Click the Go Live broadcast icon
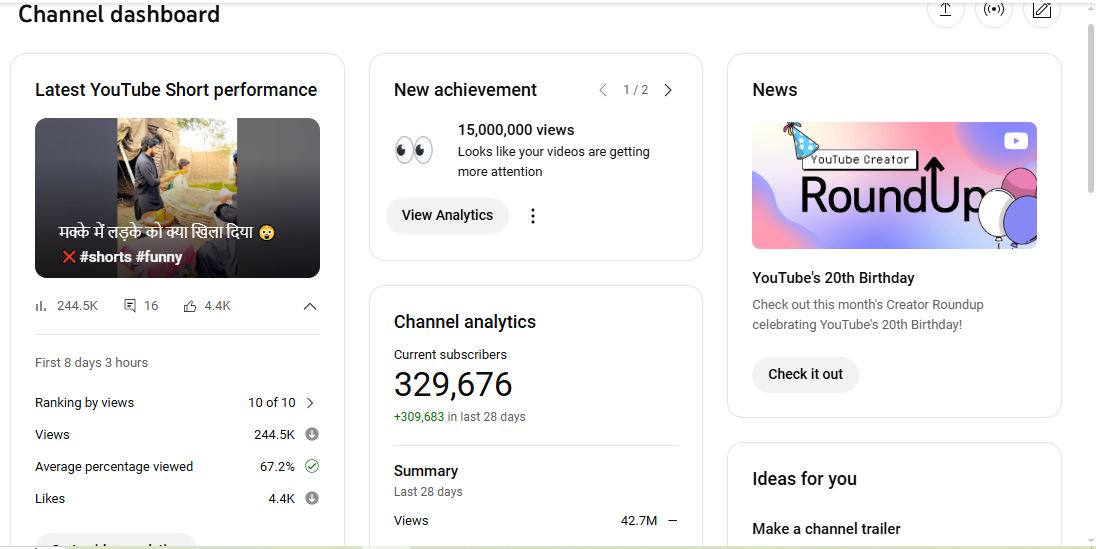1096x549 pixels. click(993, 10)
